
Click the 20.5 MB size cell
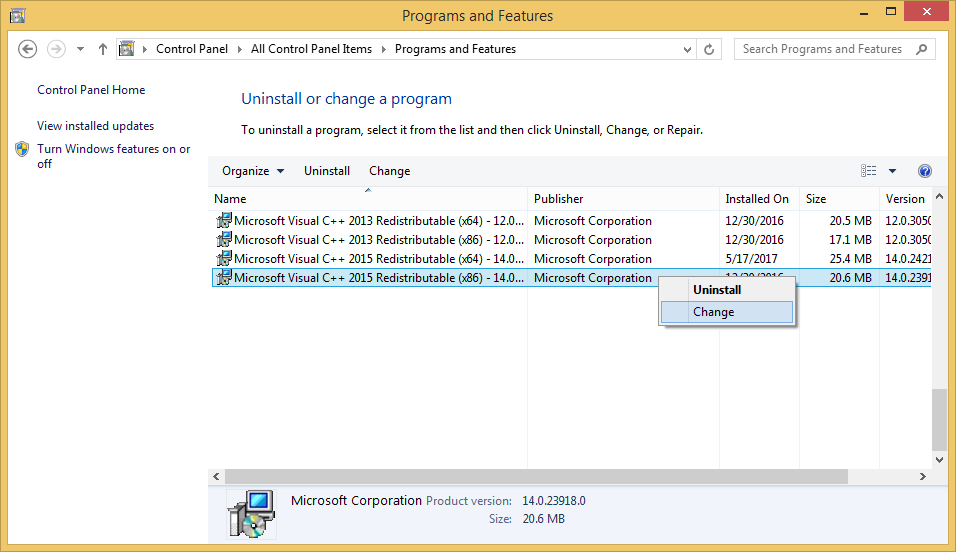(x=850, y=221)
